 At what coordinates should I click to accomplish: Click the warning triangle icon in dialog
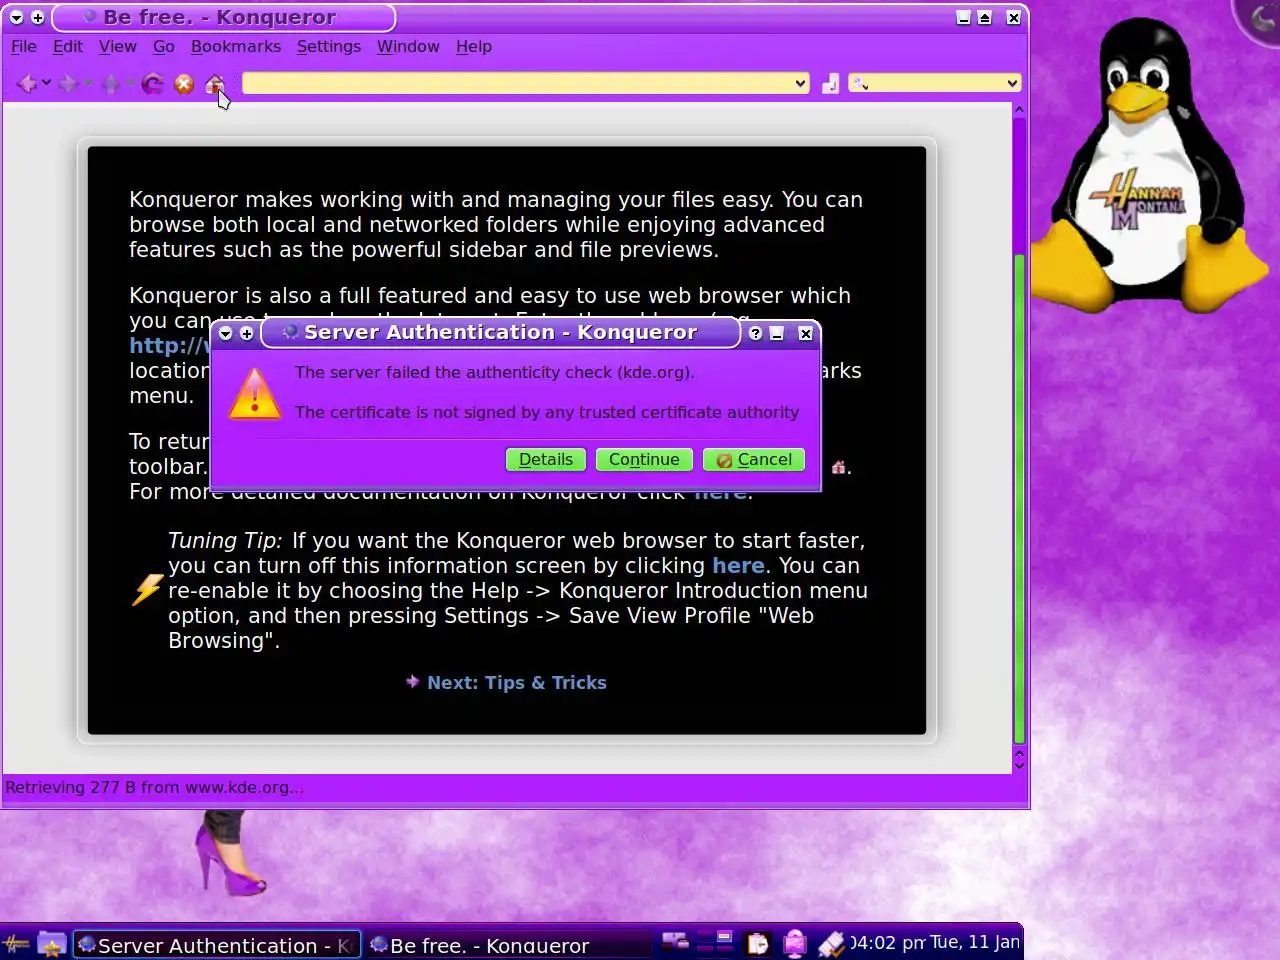coord(255,393)
